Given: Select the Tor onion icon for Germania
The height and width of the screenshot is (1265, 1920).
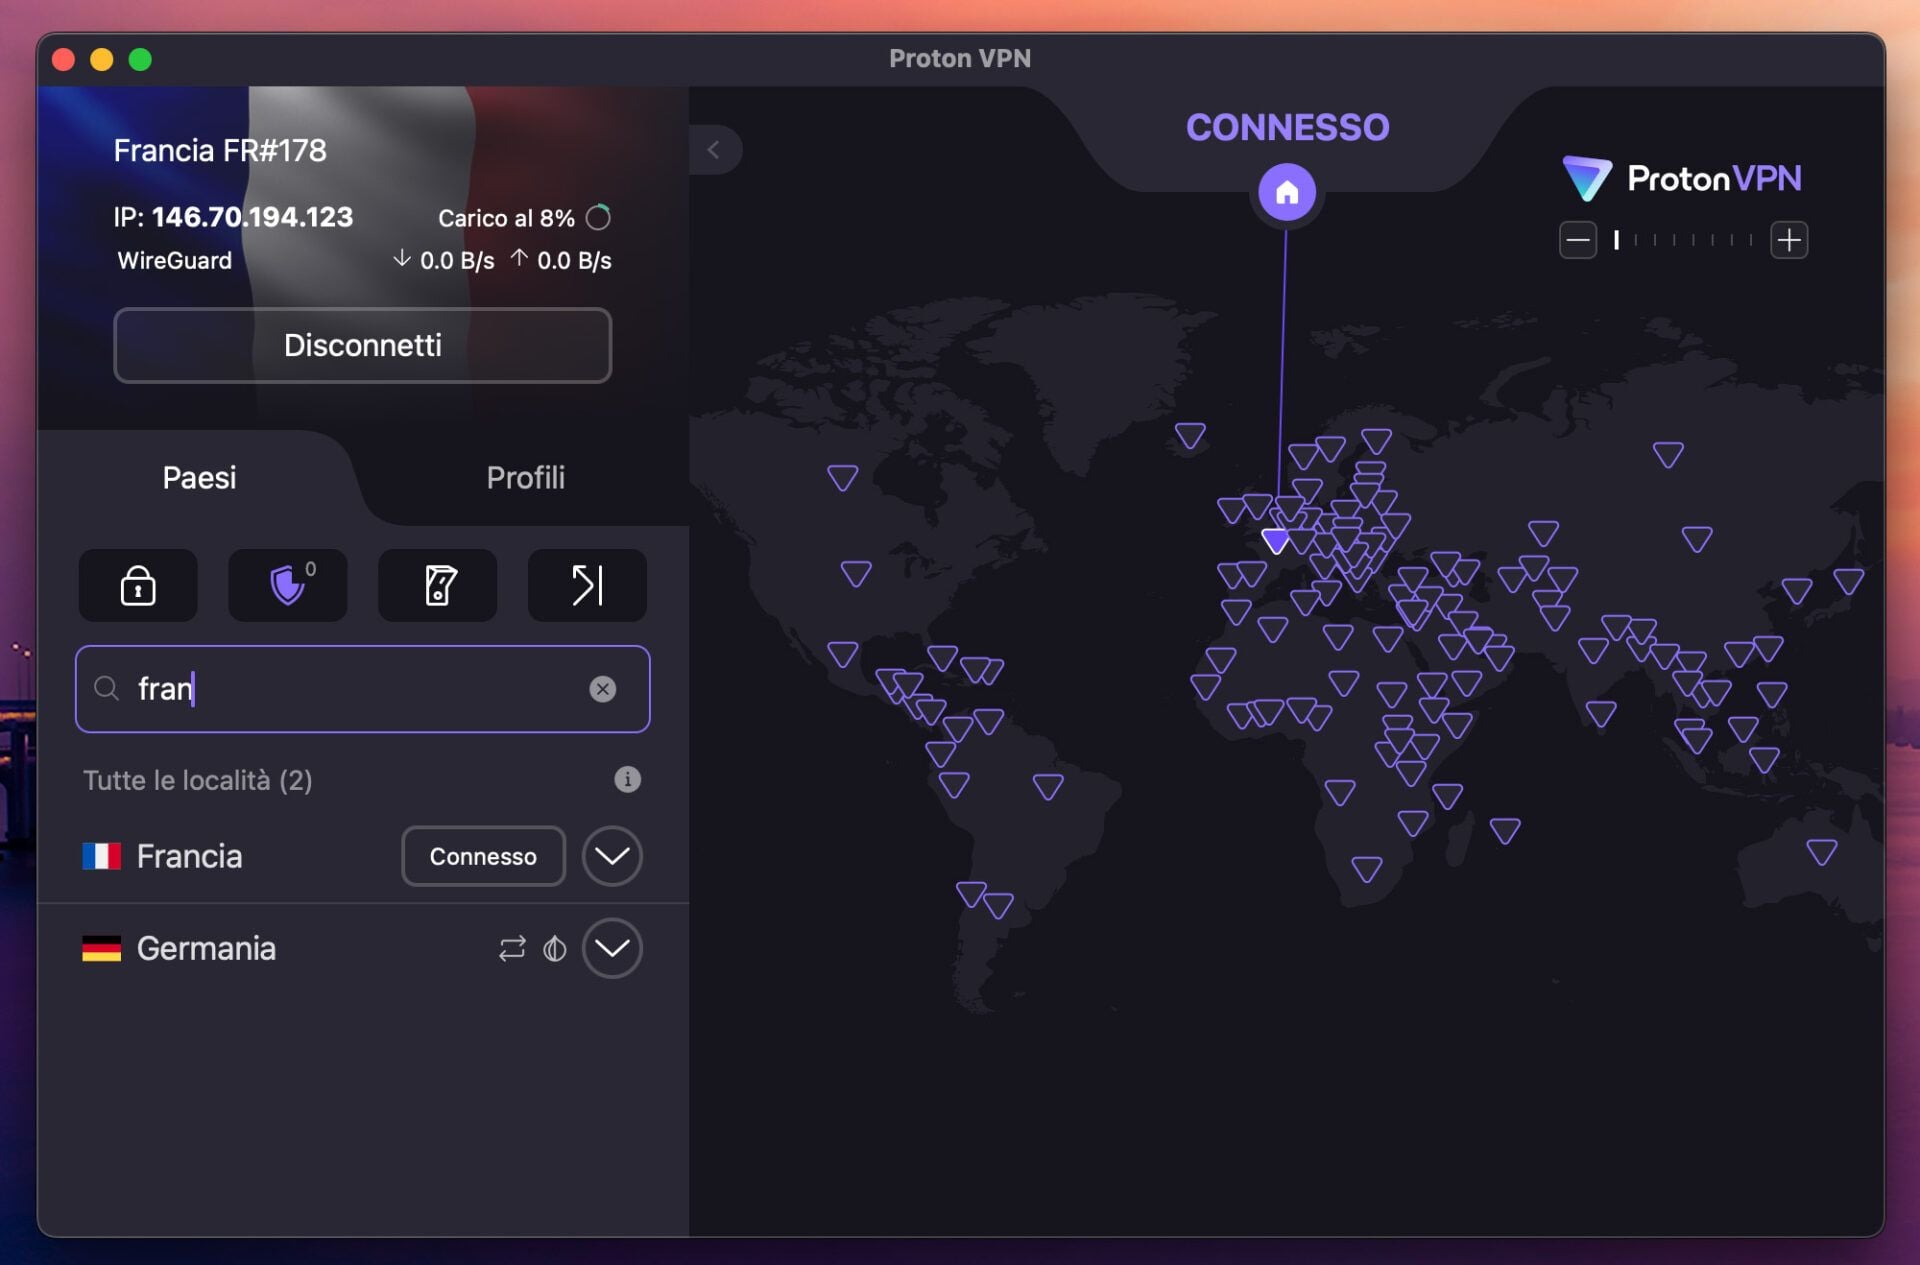Looking at the screenshot, I should tap(555, 948).
